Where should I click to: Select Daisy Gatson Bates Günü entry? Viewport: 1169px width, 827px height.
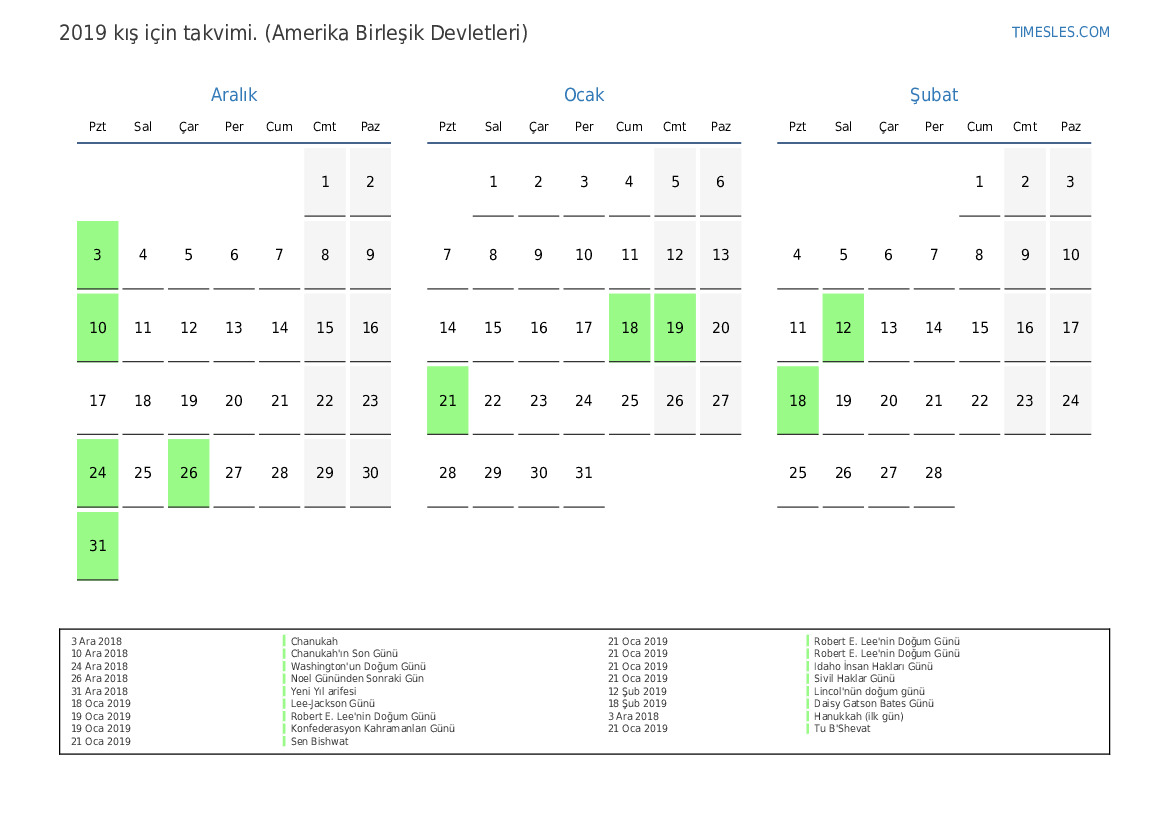[x=873, y=704]
